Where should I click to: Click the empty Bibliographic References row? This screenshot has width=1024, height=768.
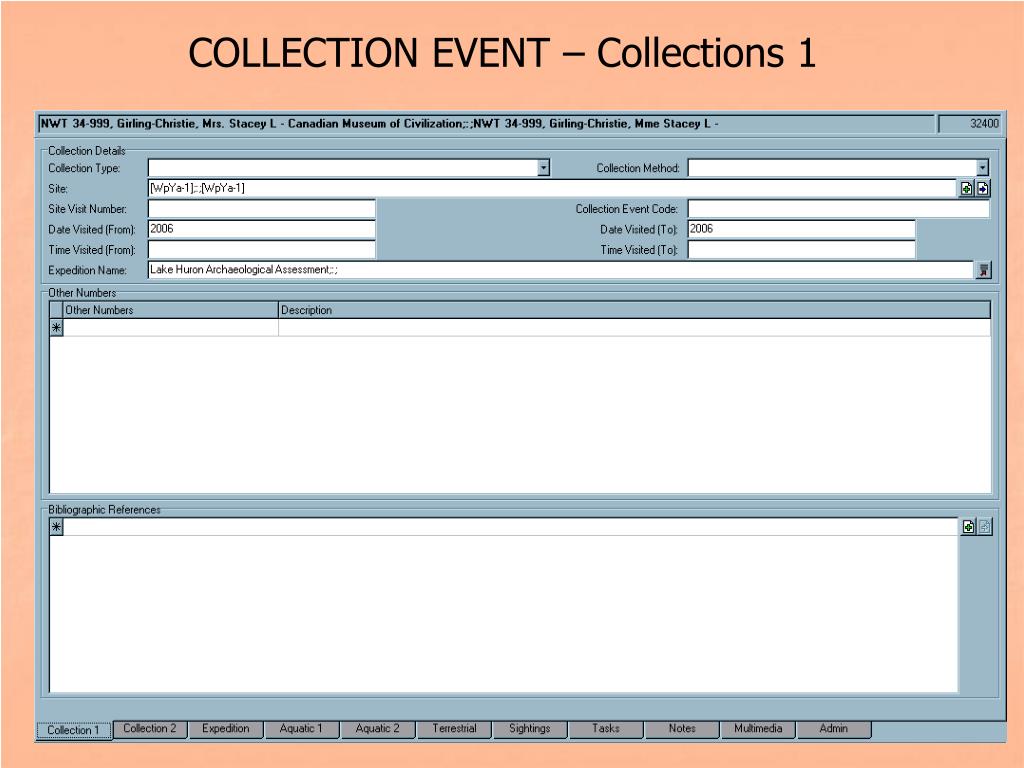click(510, 526)
